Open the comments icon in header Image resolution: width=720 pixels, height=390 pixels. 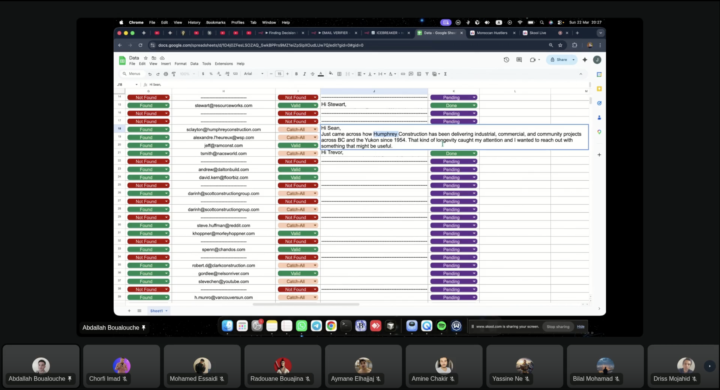pyautogui.click(x=519, y=60)
